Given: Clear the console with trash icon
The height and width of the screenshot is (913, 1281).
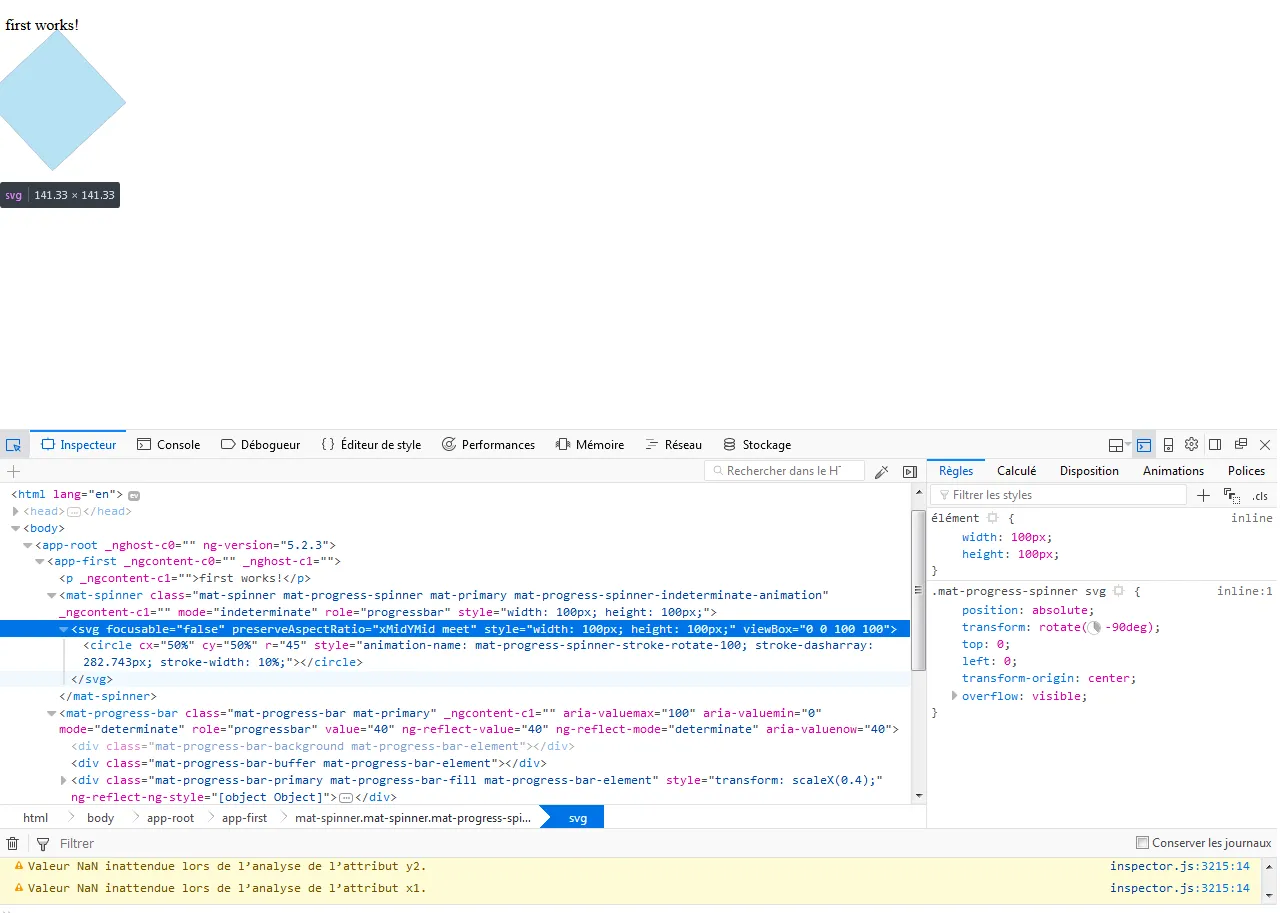Looking at the screenshot, I should click(13, 844).
